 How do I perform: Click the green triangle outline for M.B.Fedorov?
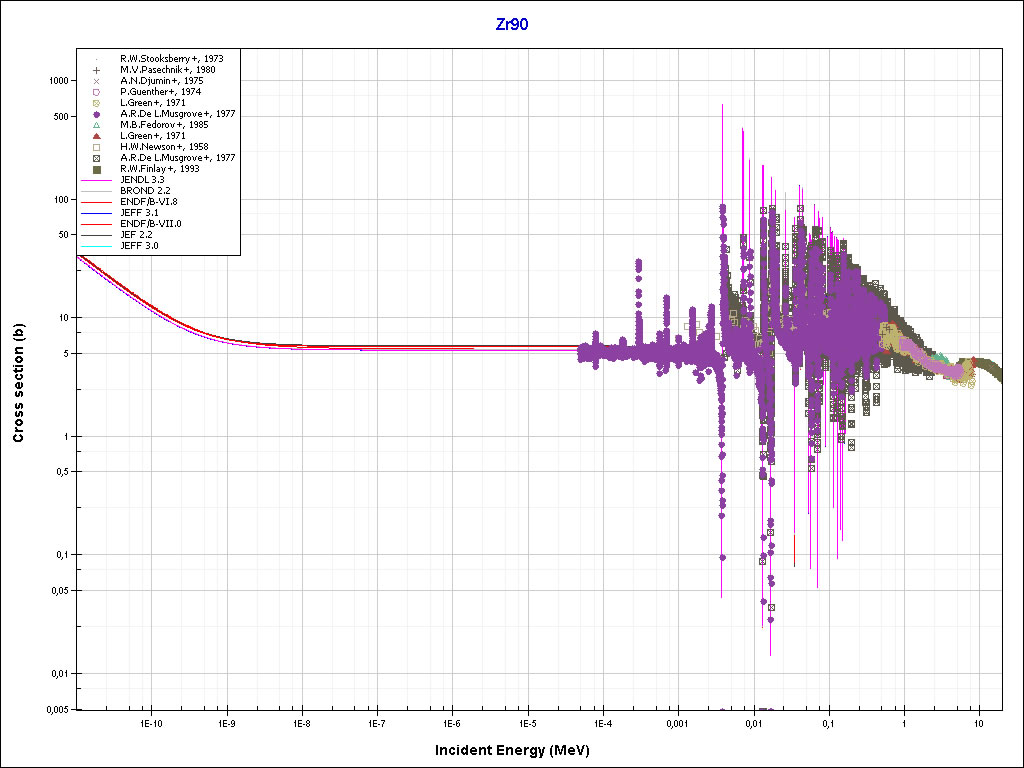(x=96, y=125)
